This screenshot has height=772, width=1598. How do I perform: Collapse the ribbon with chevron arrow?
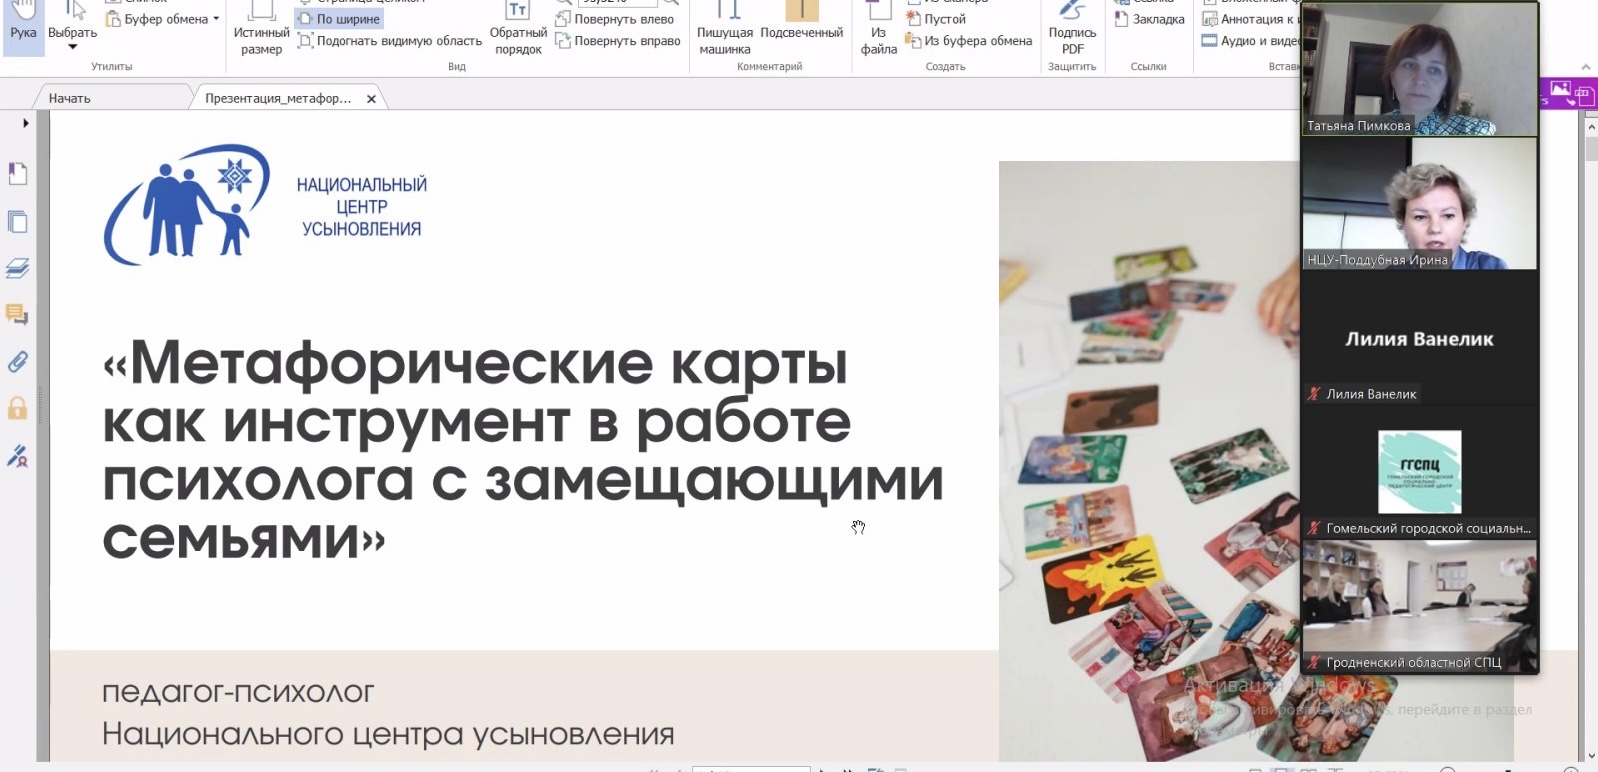click(1586, 67)
